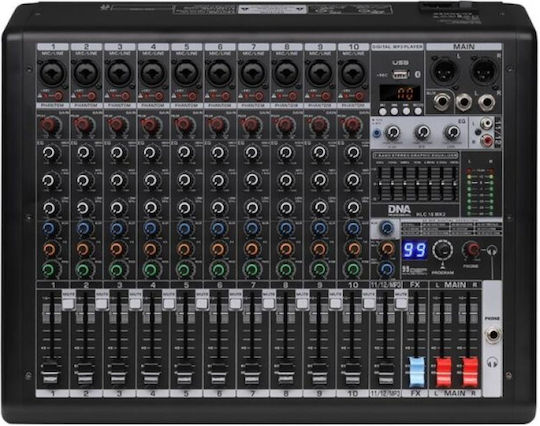Click the USB port on MP3 player
Viewport: 540px width, 426px height.
[400, 74]
